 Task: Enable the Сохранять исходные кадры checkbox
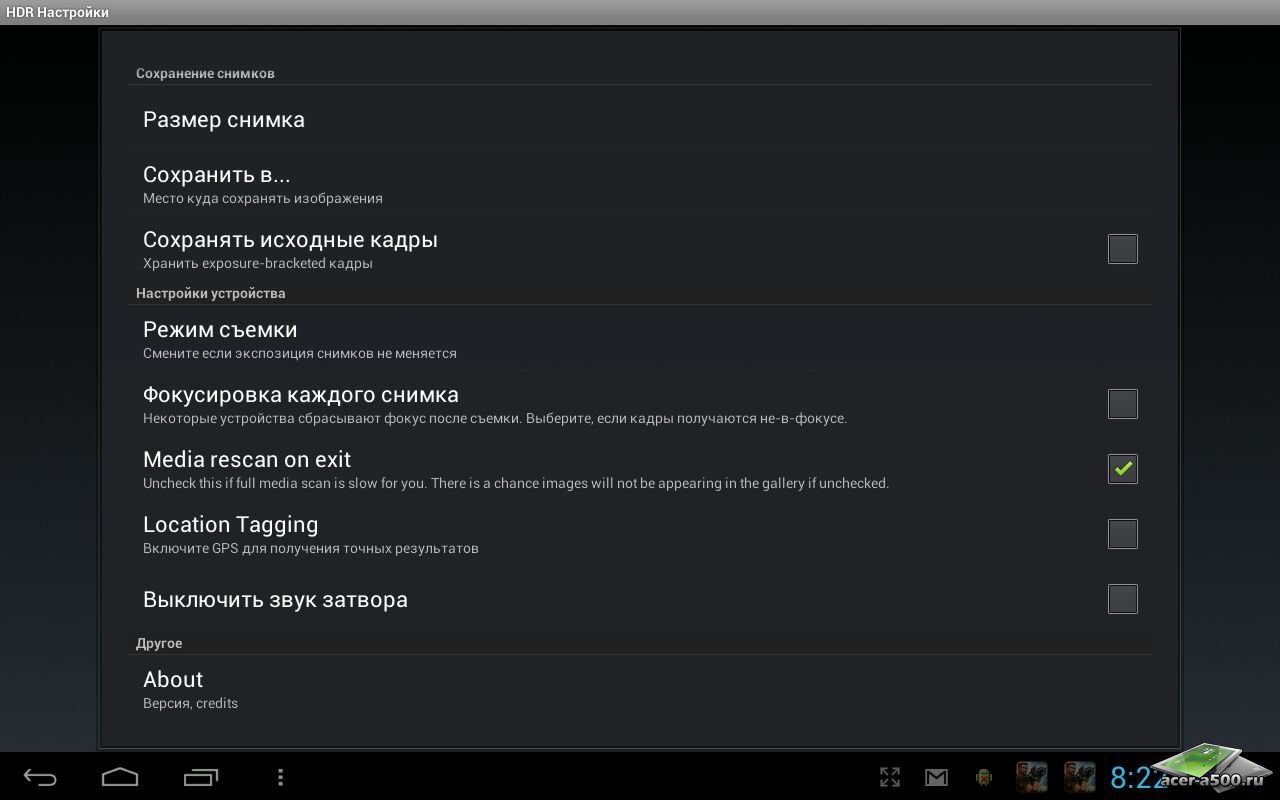click(1122, 249)
